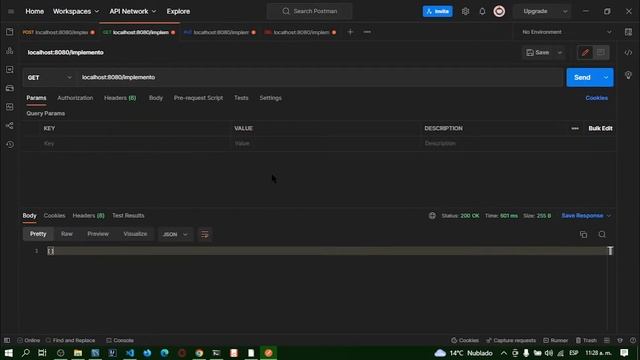This screenshot has height=360, width=640.
Task: Open Collections in the left sidebar
Action: (10, 32)
